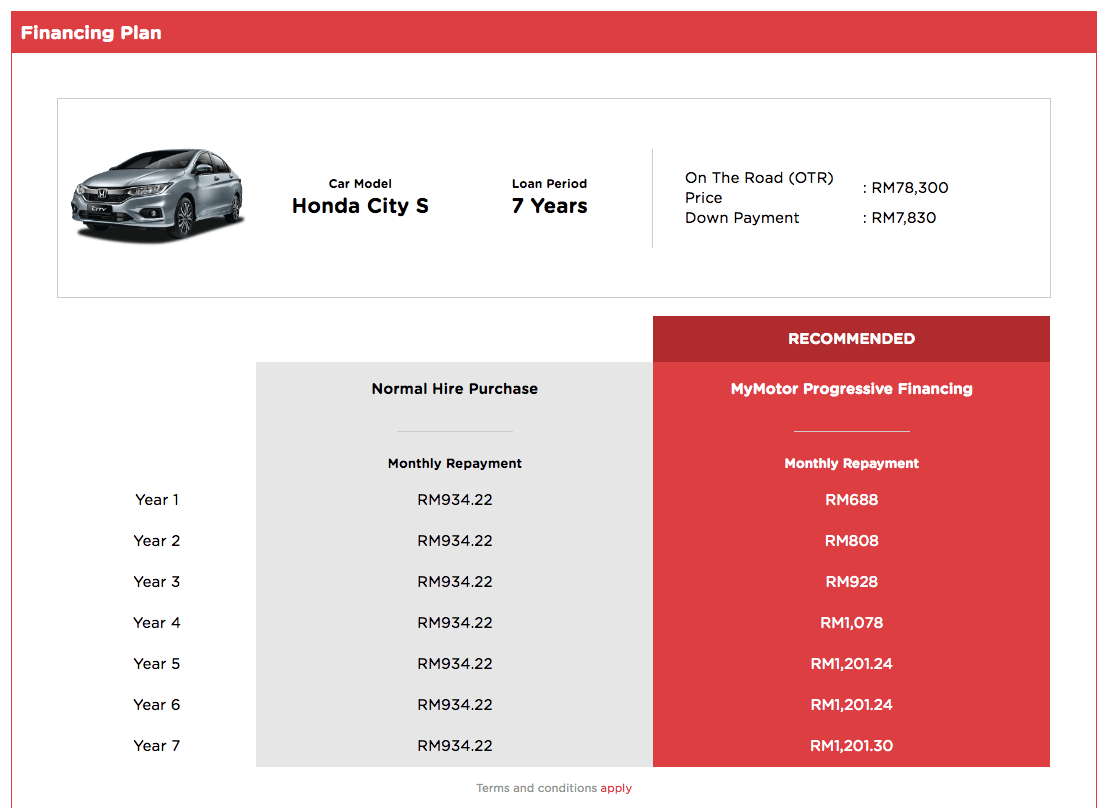Click the 'Year 6' row label
The height and width of the screenshot is (808, 1107).
(157, 705)
